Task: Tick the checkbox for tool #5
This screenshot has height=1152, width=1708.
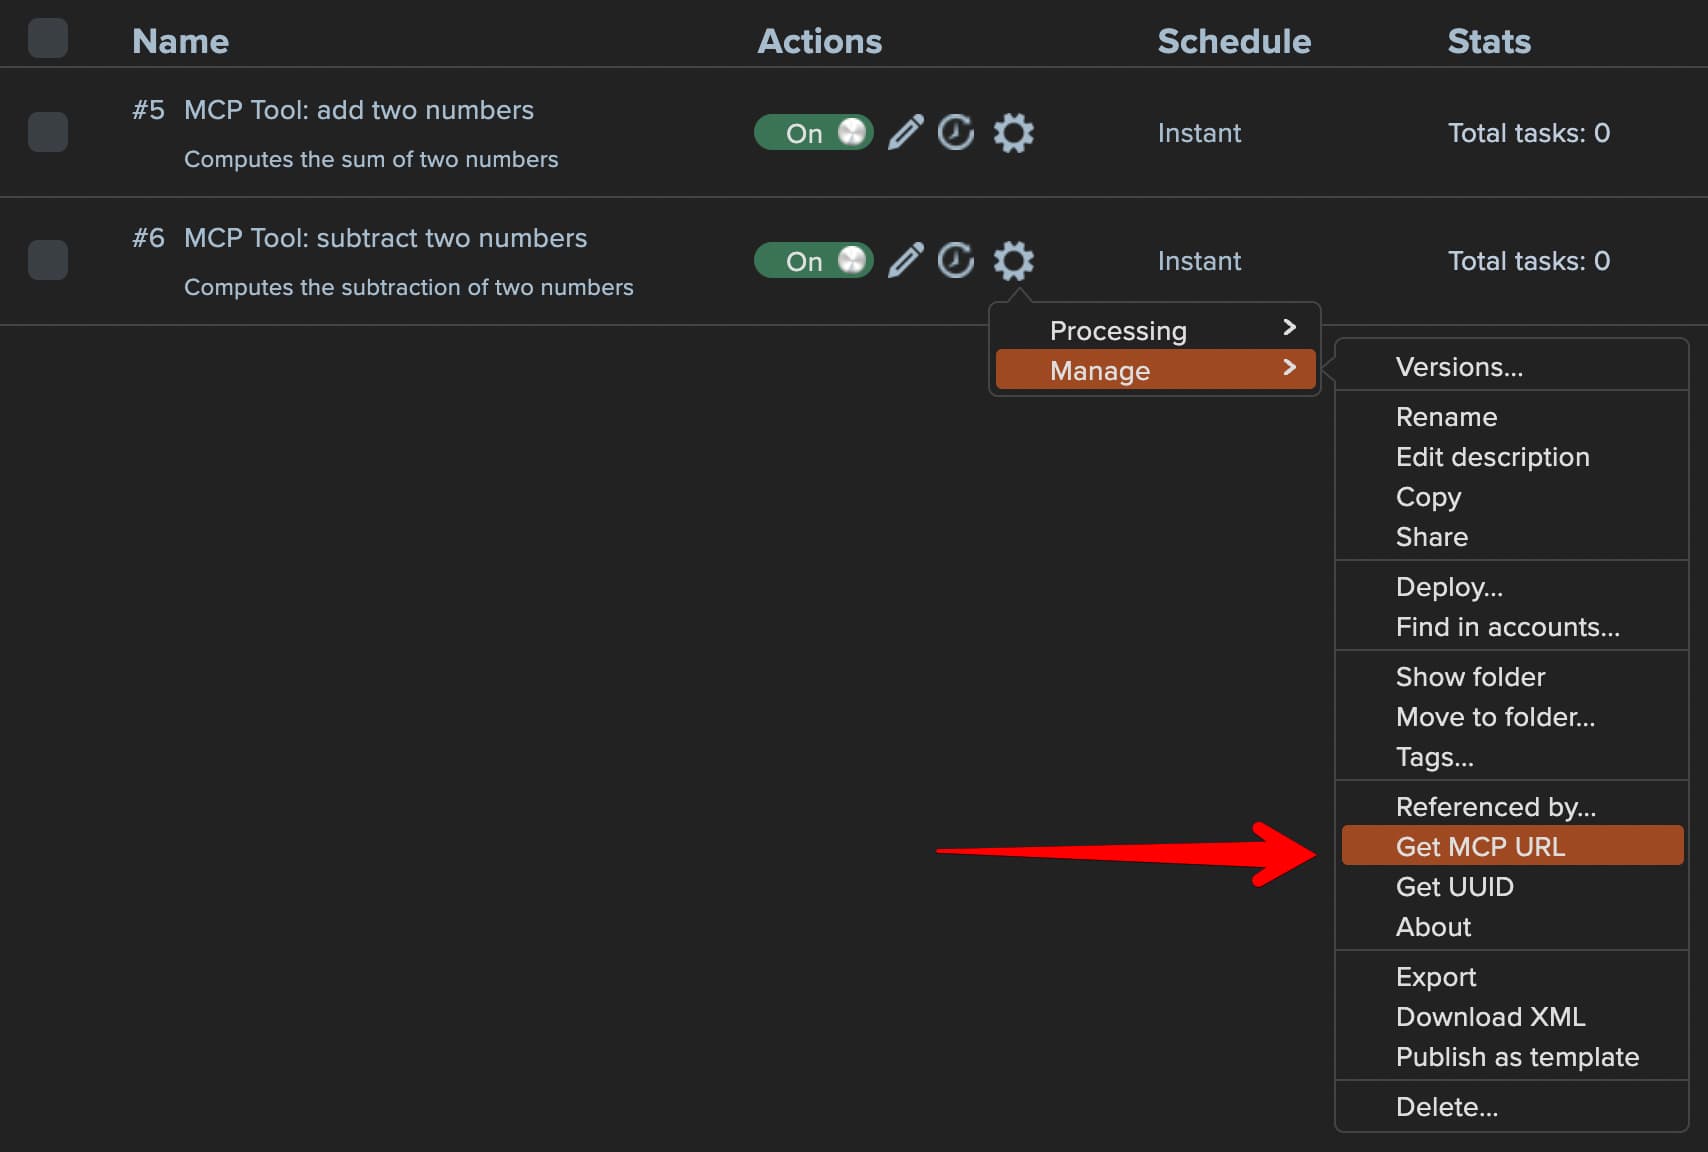Action: 48,132
